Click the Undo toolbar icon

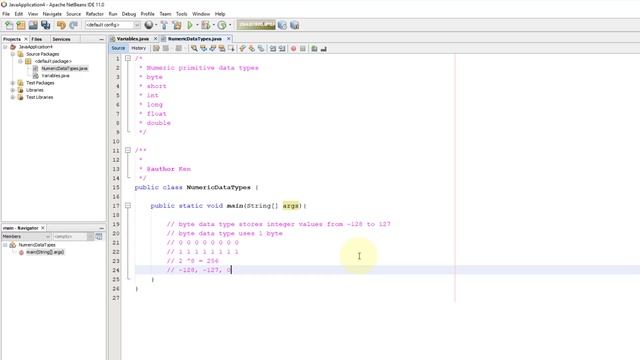coord(61,25)
